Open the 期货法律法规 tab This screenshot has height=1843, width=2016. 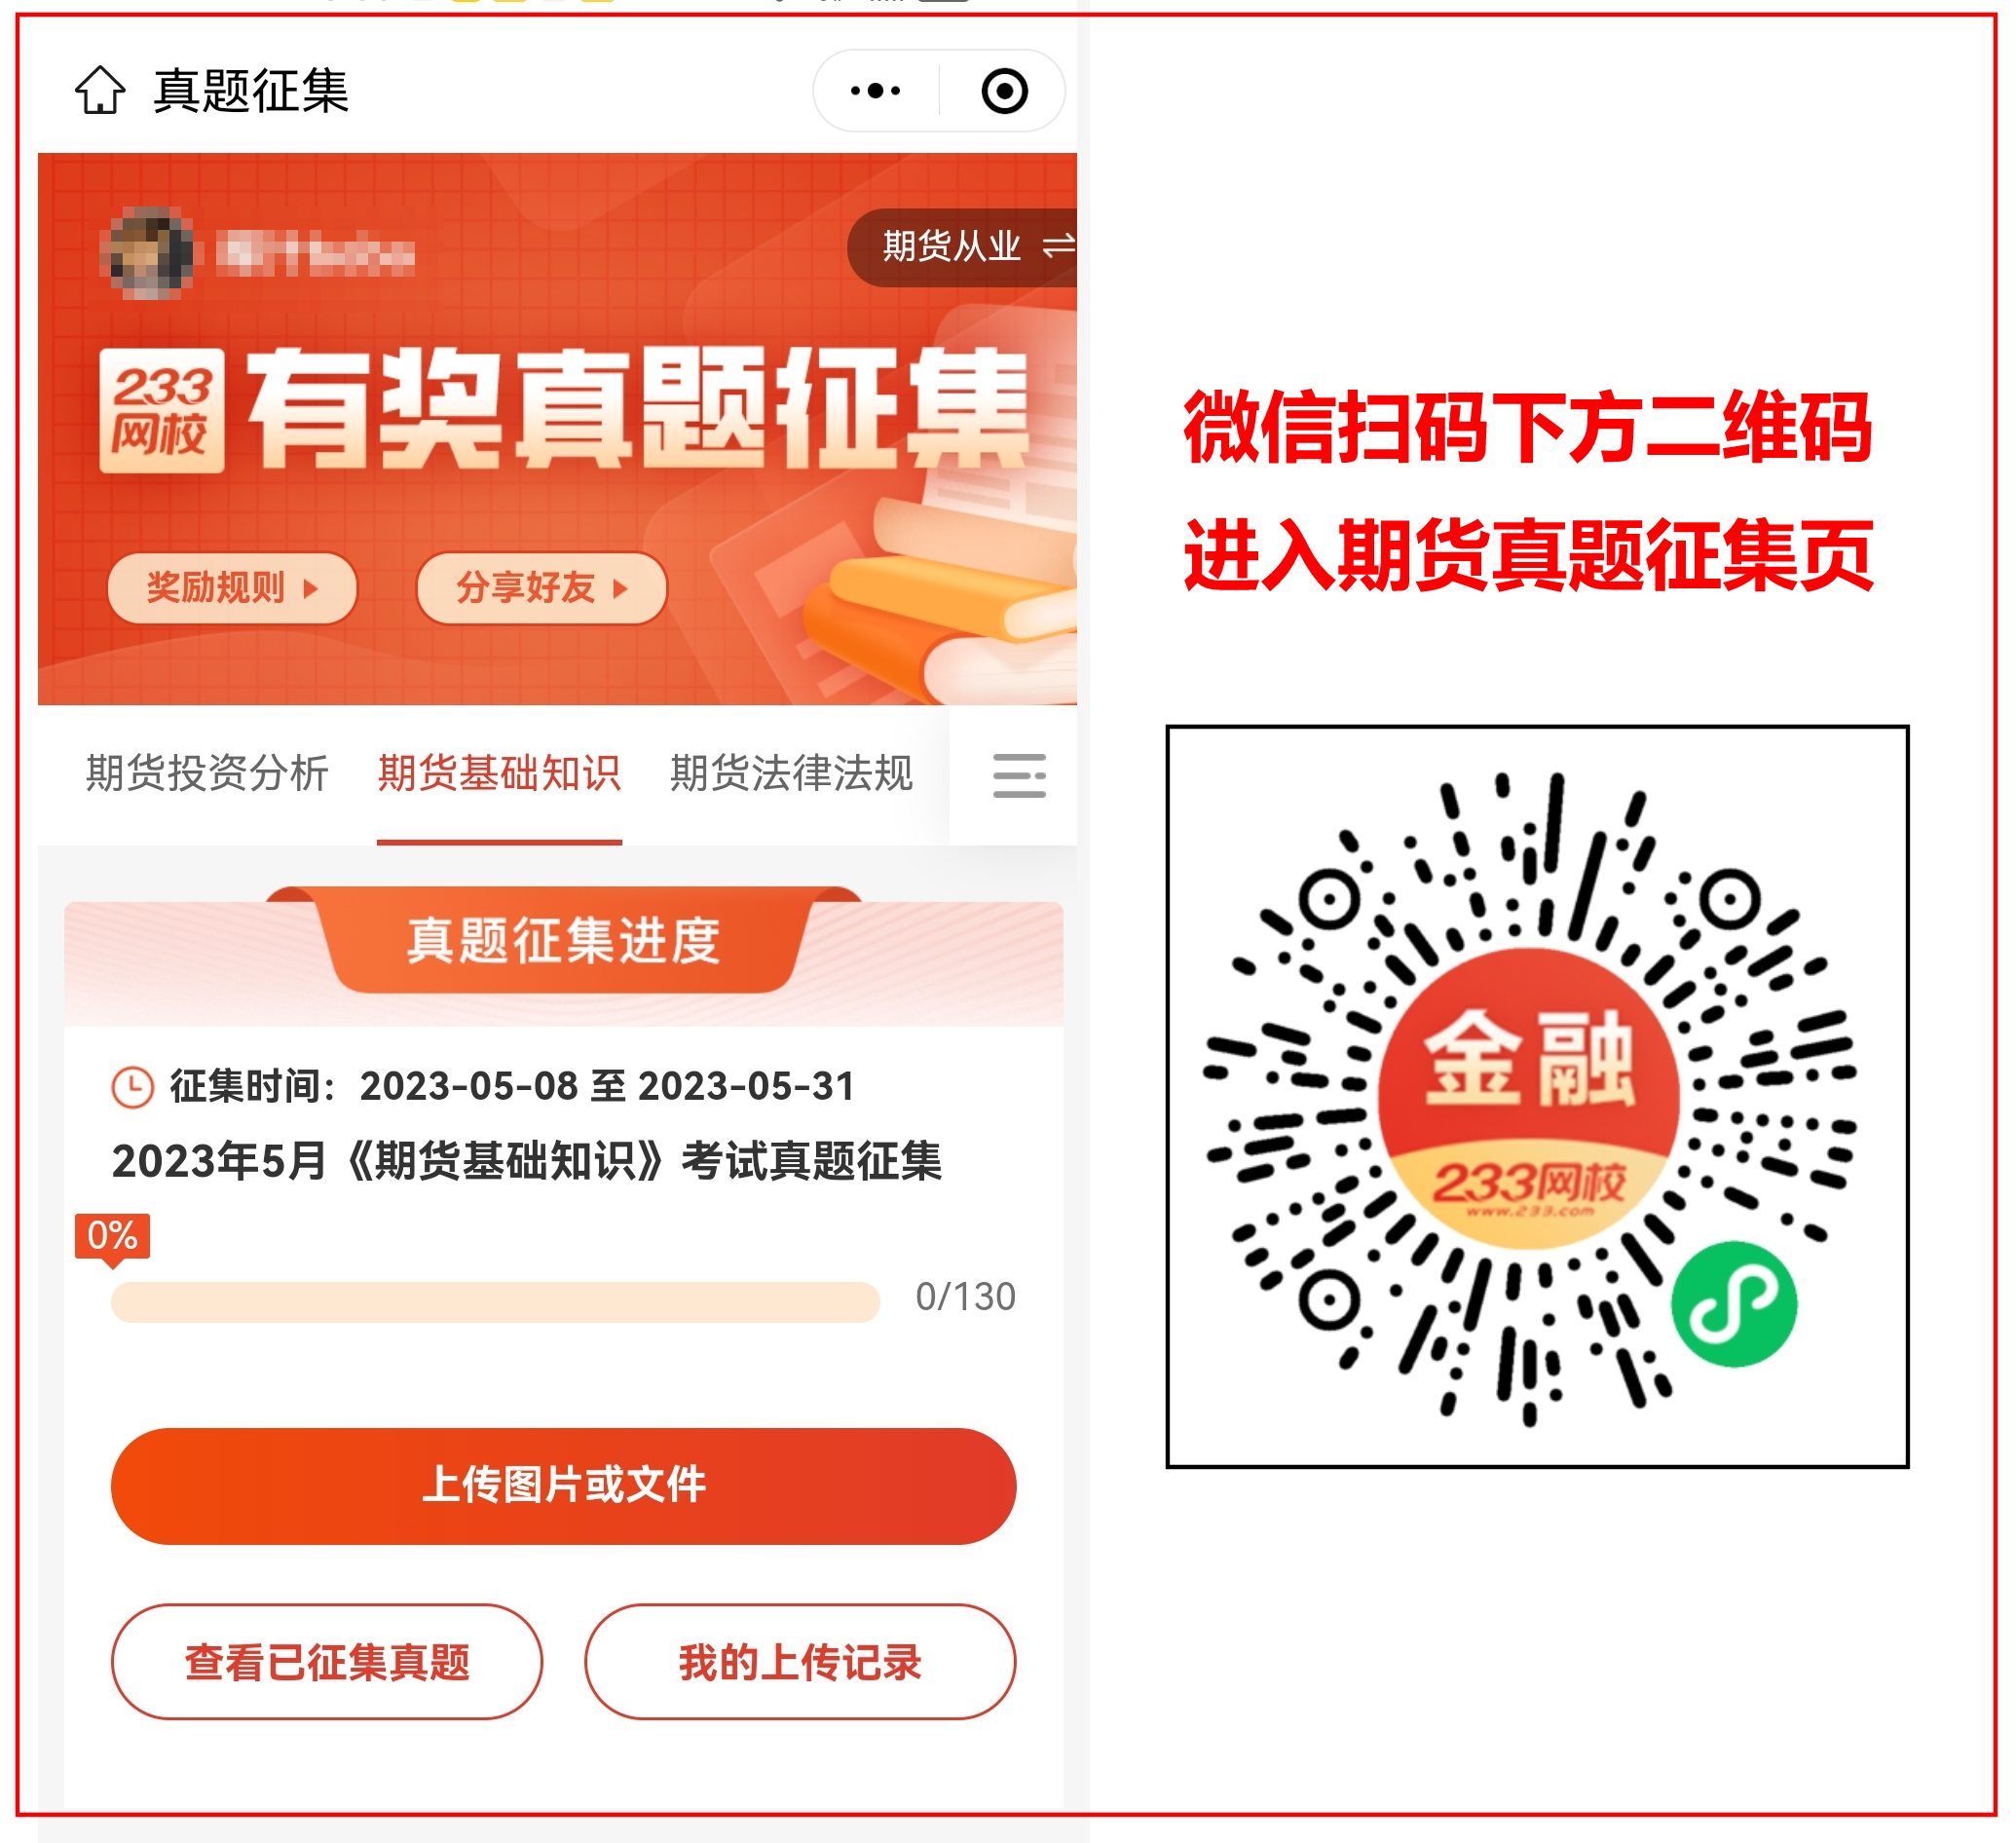[x=791, y=773]
